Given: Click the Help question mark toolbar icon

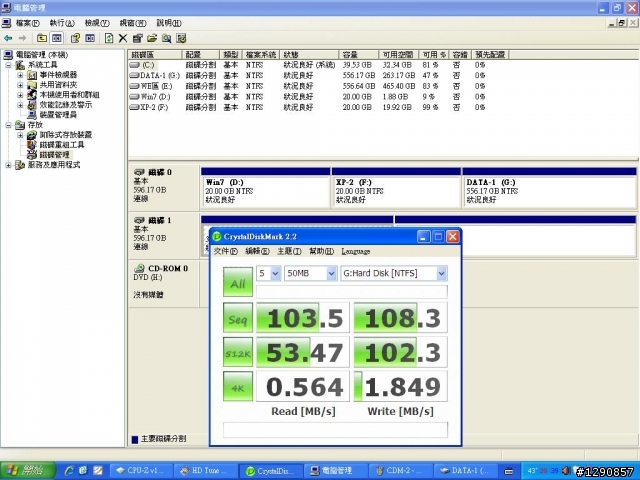Looking at the screenshot, I should [x=75, y=38].
